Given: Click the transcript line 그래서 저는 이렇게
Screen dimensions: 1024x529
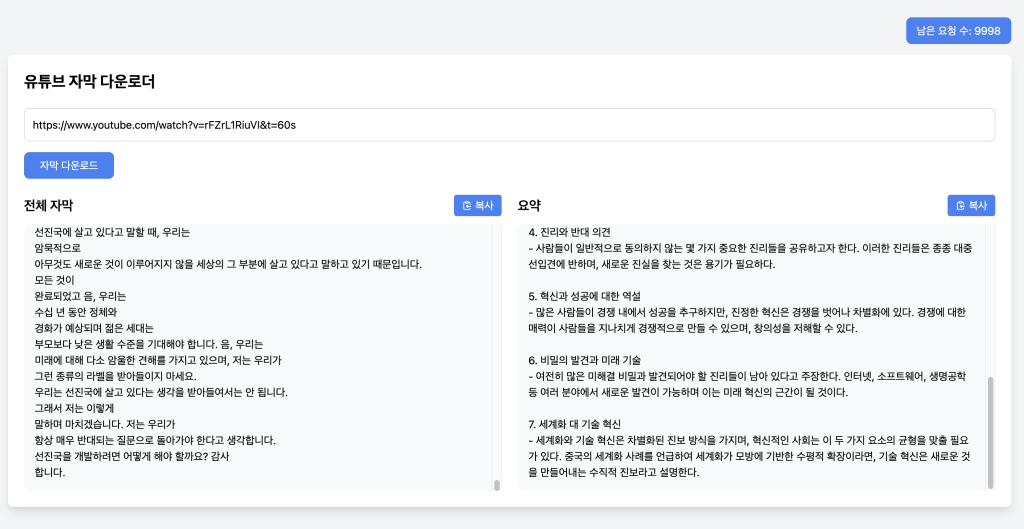Looking at the screenshot, I should click(x=74, y=408).
